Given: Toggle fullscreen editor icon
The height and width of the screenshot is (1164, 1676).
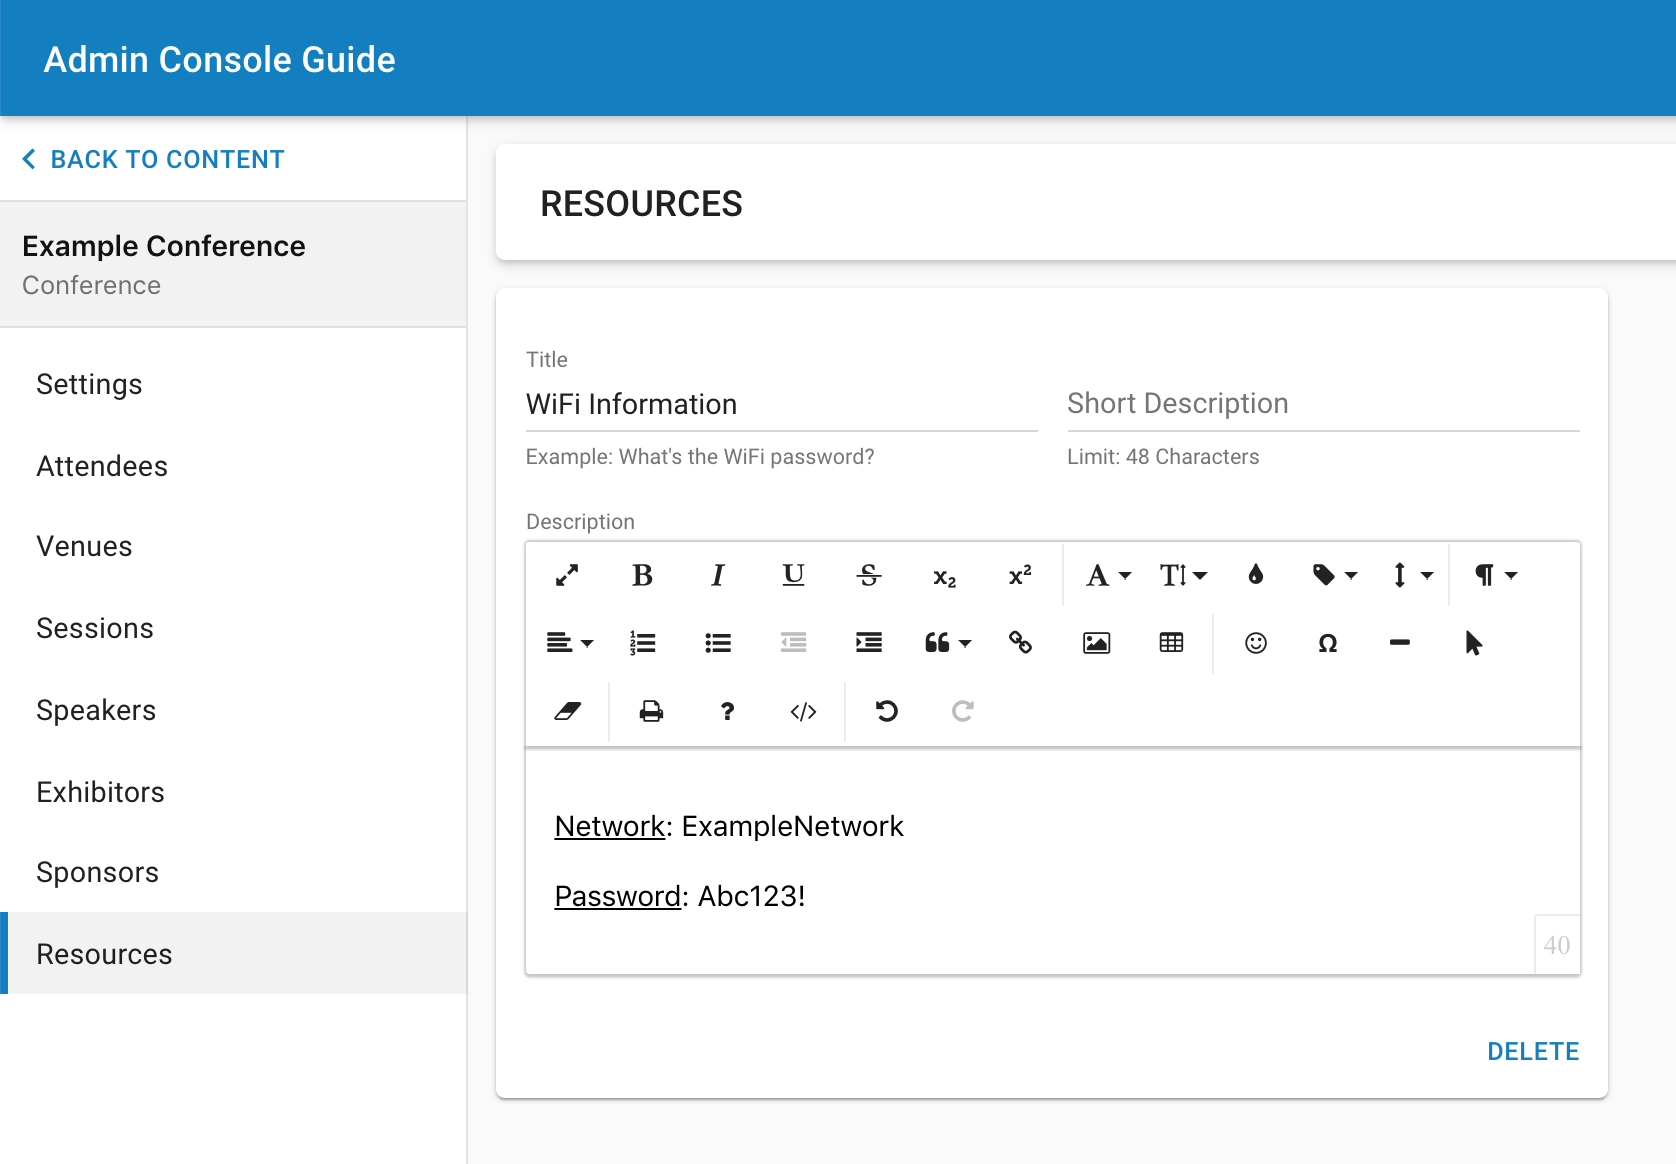Looking at the screenshot, I should pyautogui.click(x=567, y=575).
